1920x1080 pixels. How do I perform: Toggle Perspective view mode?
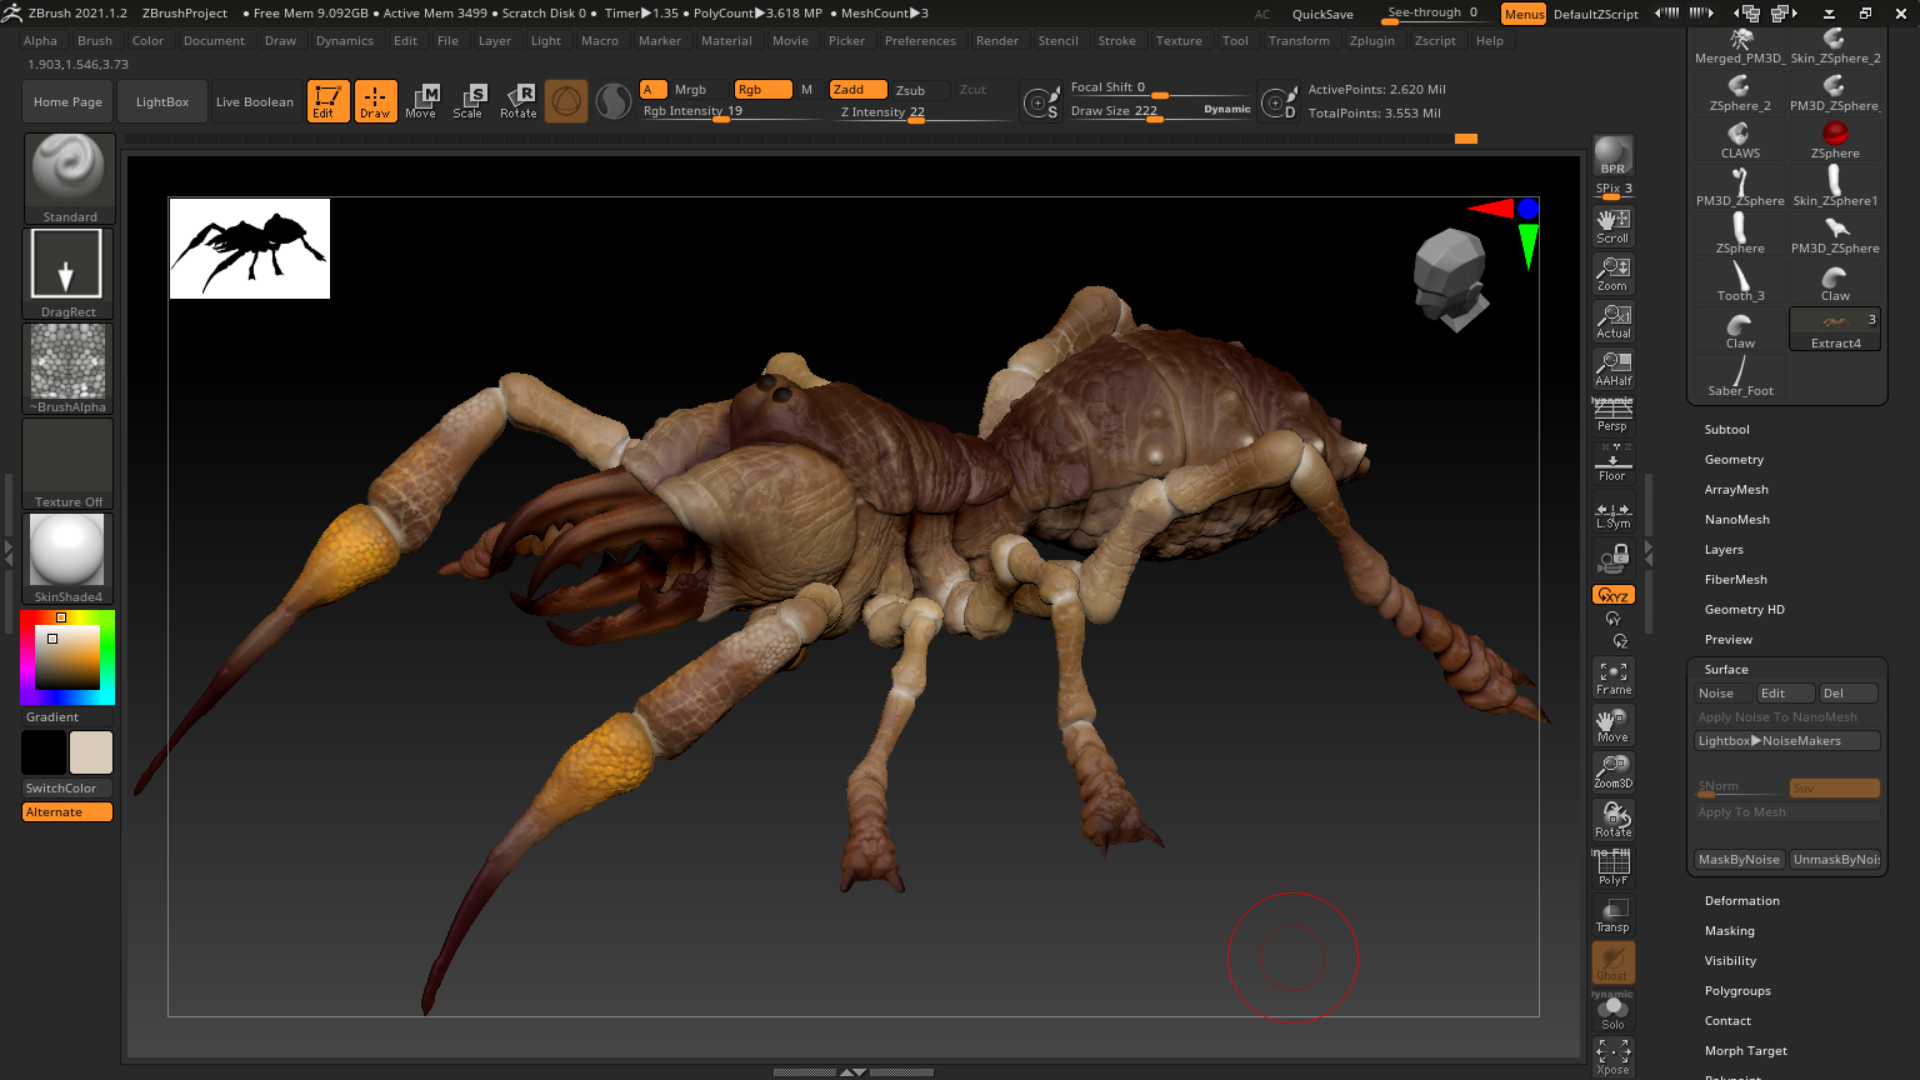tap(1612, 414)
